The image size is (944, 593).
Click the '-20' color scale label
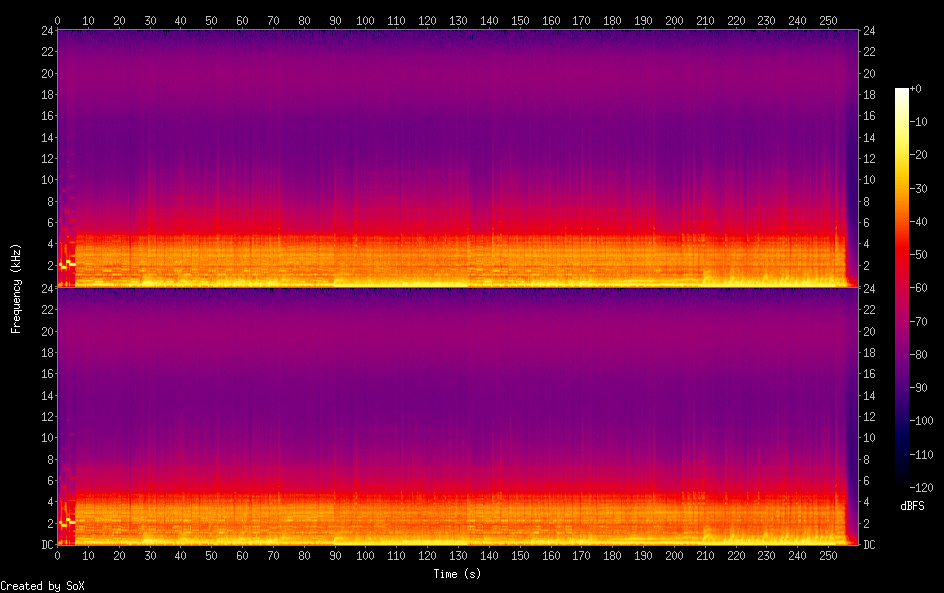coord(919,155)
